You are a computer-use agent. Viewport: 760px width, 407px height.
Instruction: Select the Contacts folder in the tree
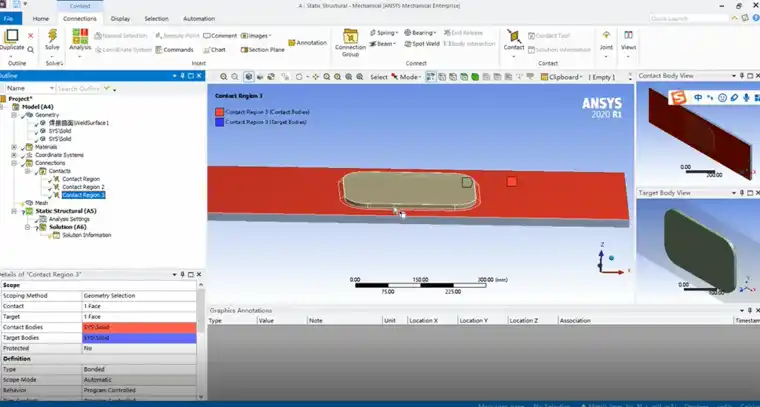[60, 171]
